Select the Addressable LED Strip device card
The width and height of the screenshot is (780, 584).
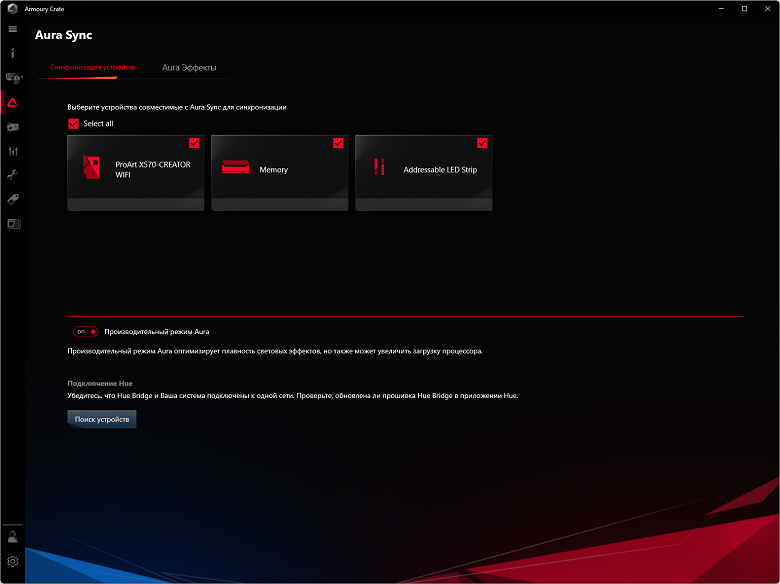tap(424, 173)
